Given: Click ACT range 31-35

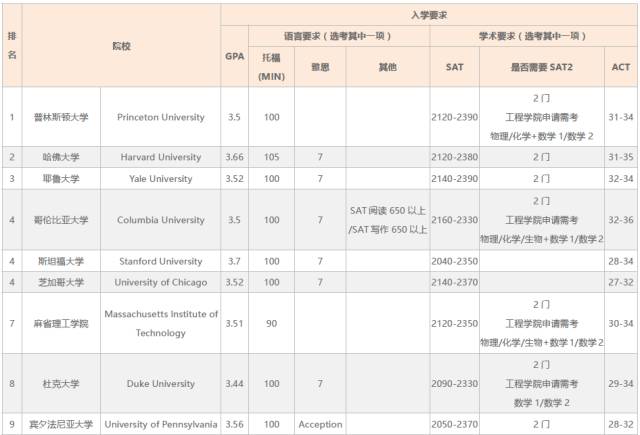Looking at the screenshot, I should click(620, 157).
